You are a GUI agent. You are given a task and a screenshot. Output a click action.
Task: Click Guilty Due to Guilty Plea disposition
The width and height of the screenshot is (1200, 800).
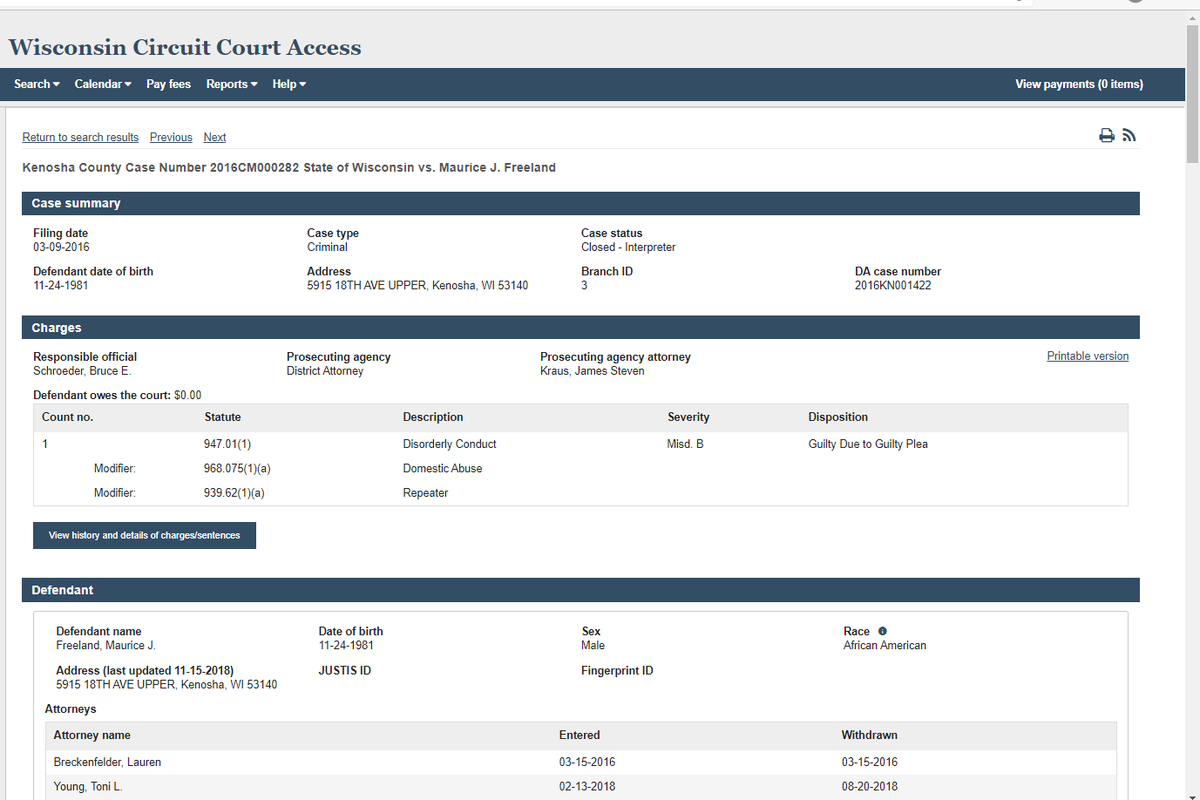tap(868, 444)
